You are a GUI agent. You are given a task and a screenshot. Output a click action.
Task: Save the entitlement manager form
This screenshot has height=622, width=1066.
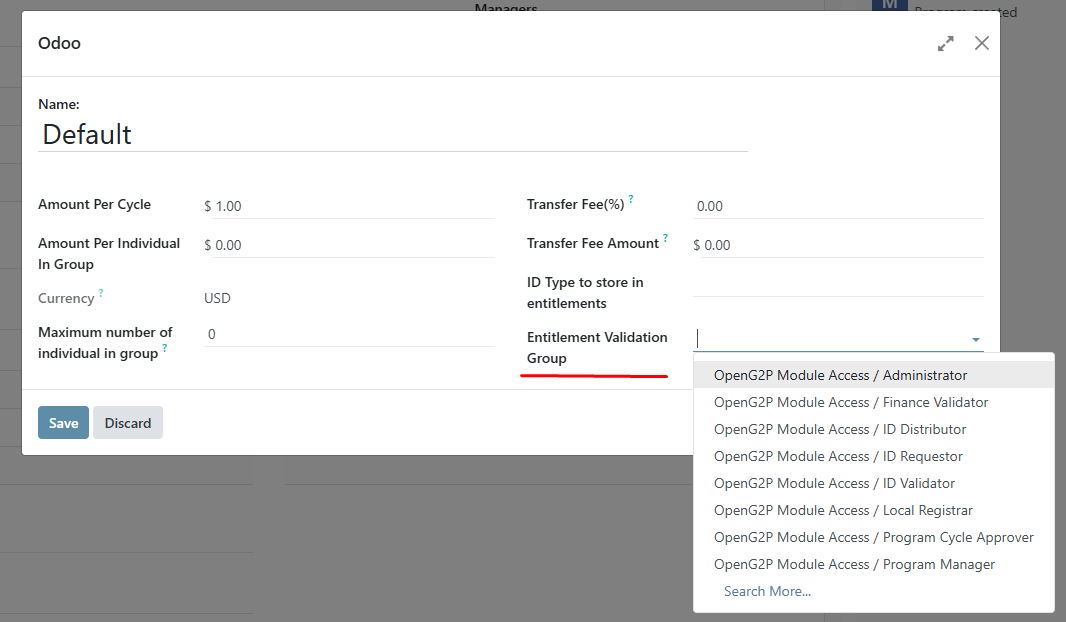click(63, 423)
